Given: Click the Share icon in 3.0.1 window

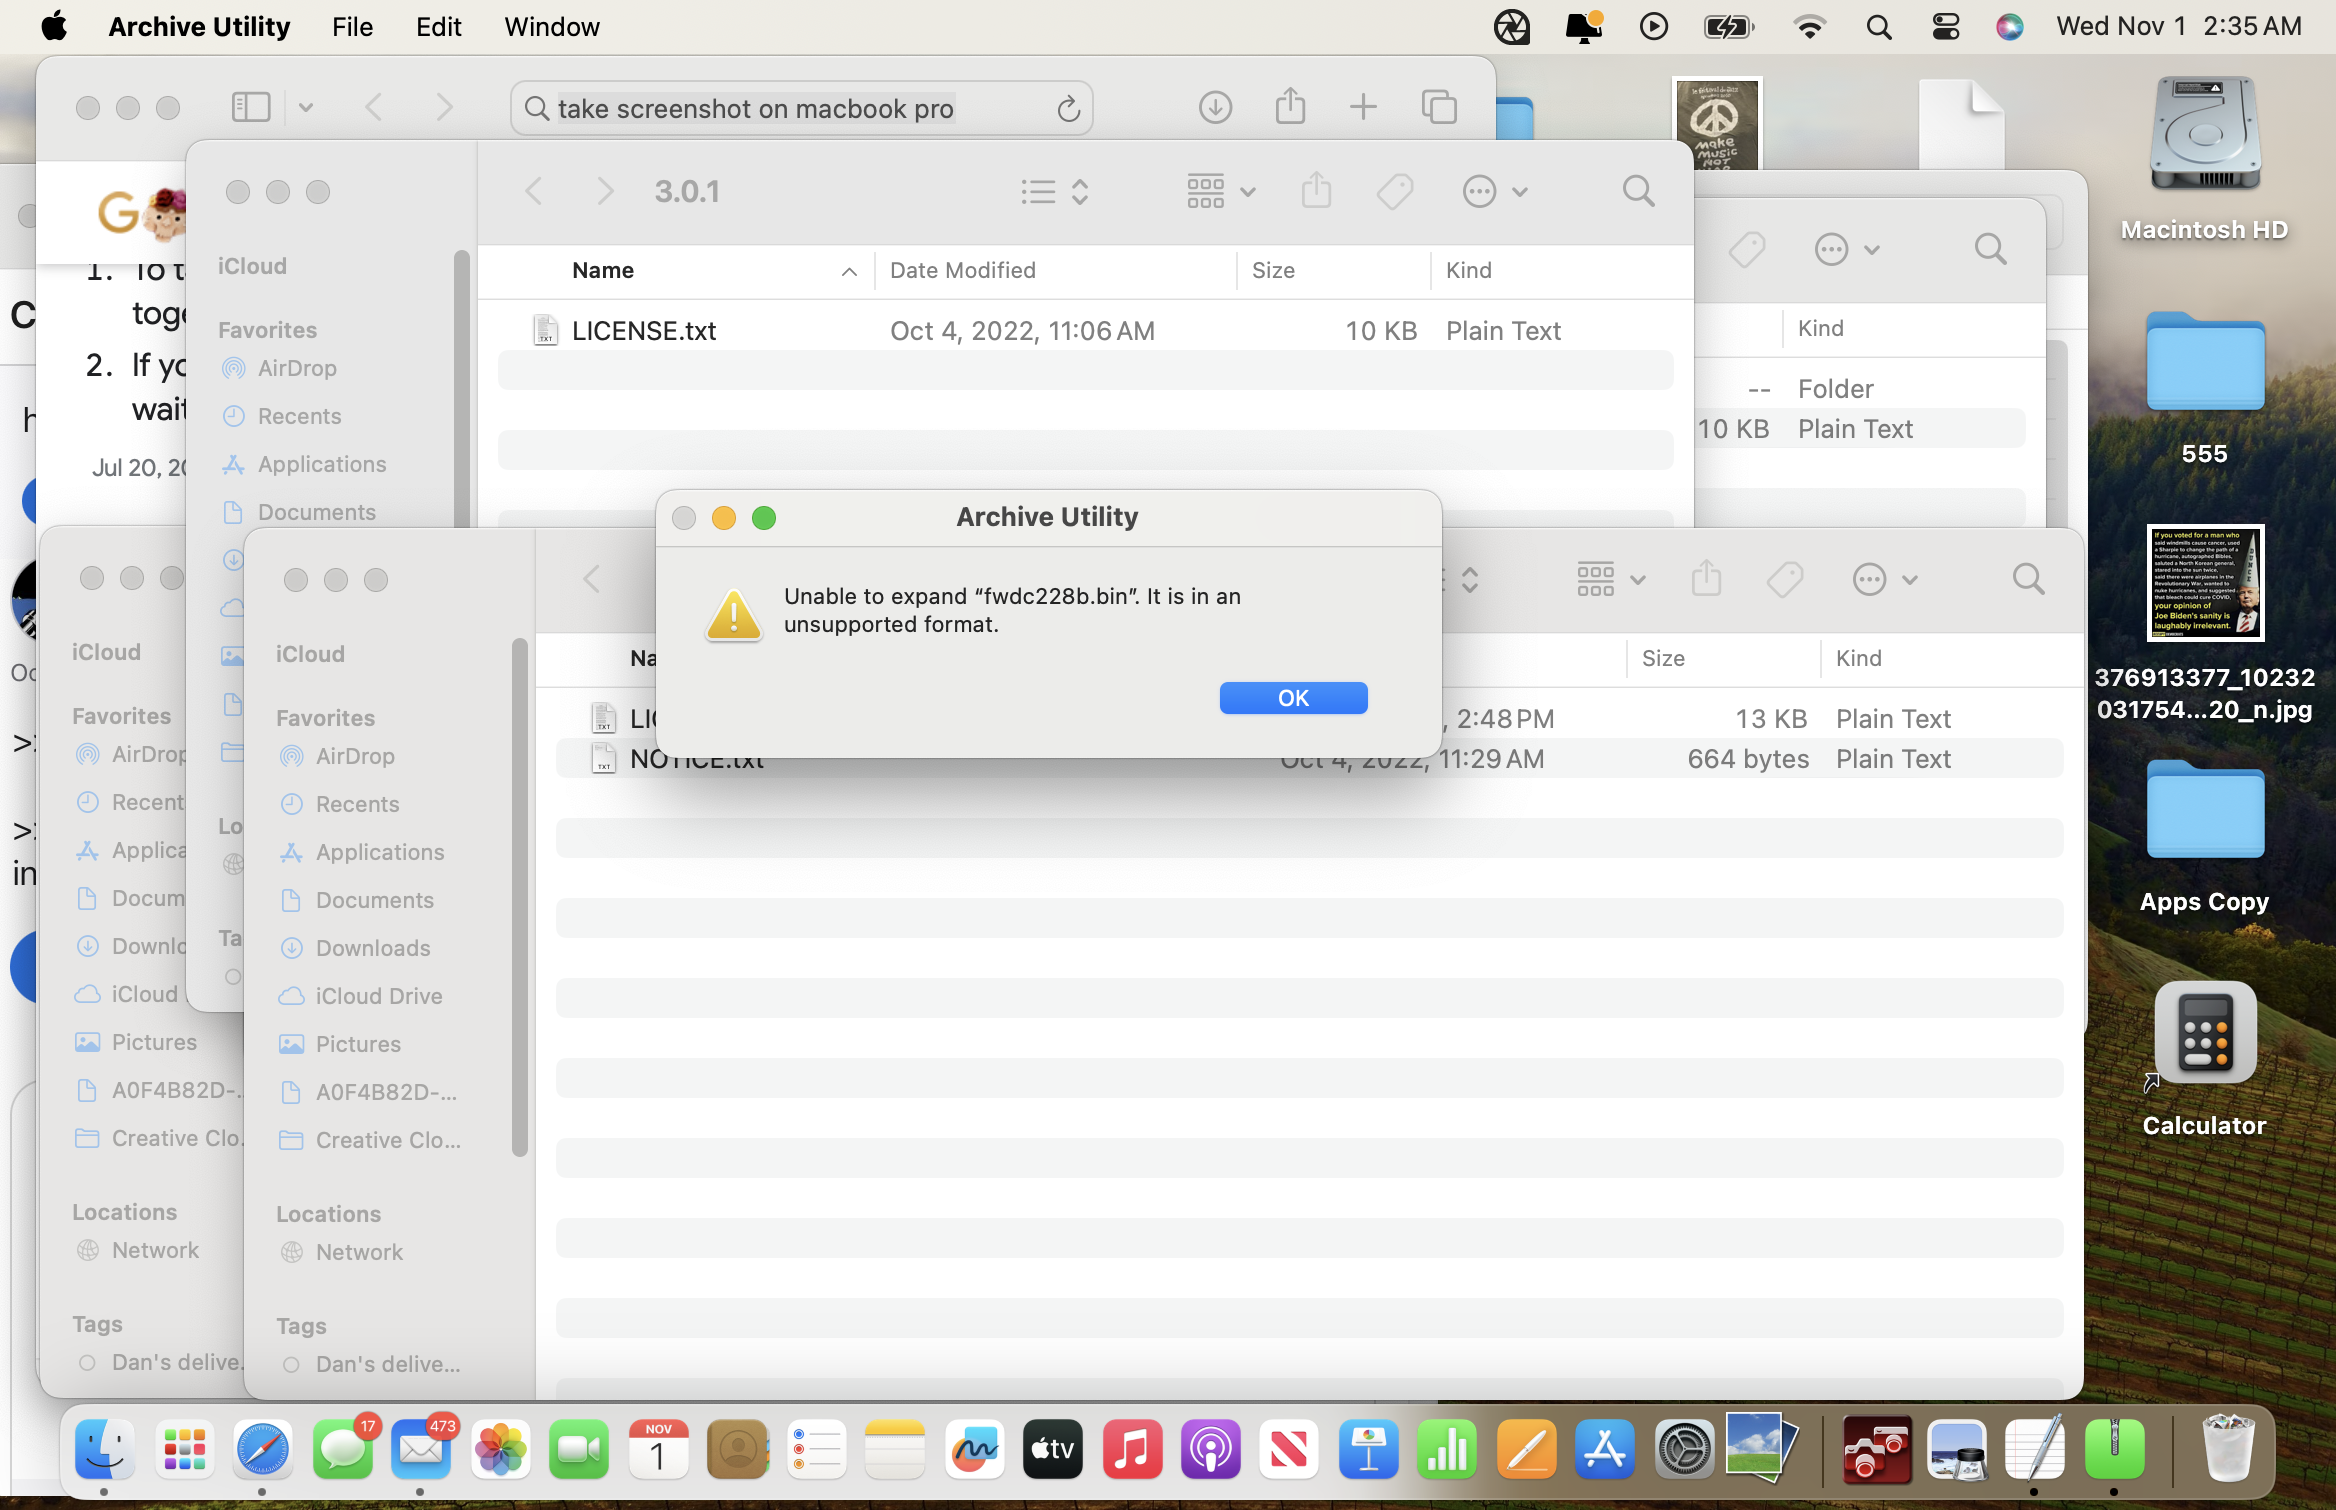Looking at the screenshot, I should click(1316, 191).
